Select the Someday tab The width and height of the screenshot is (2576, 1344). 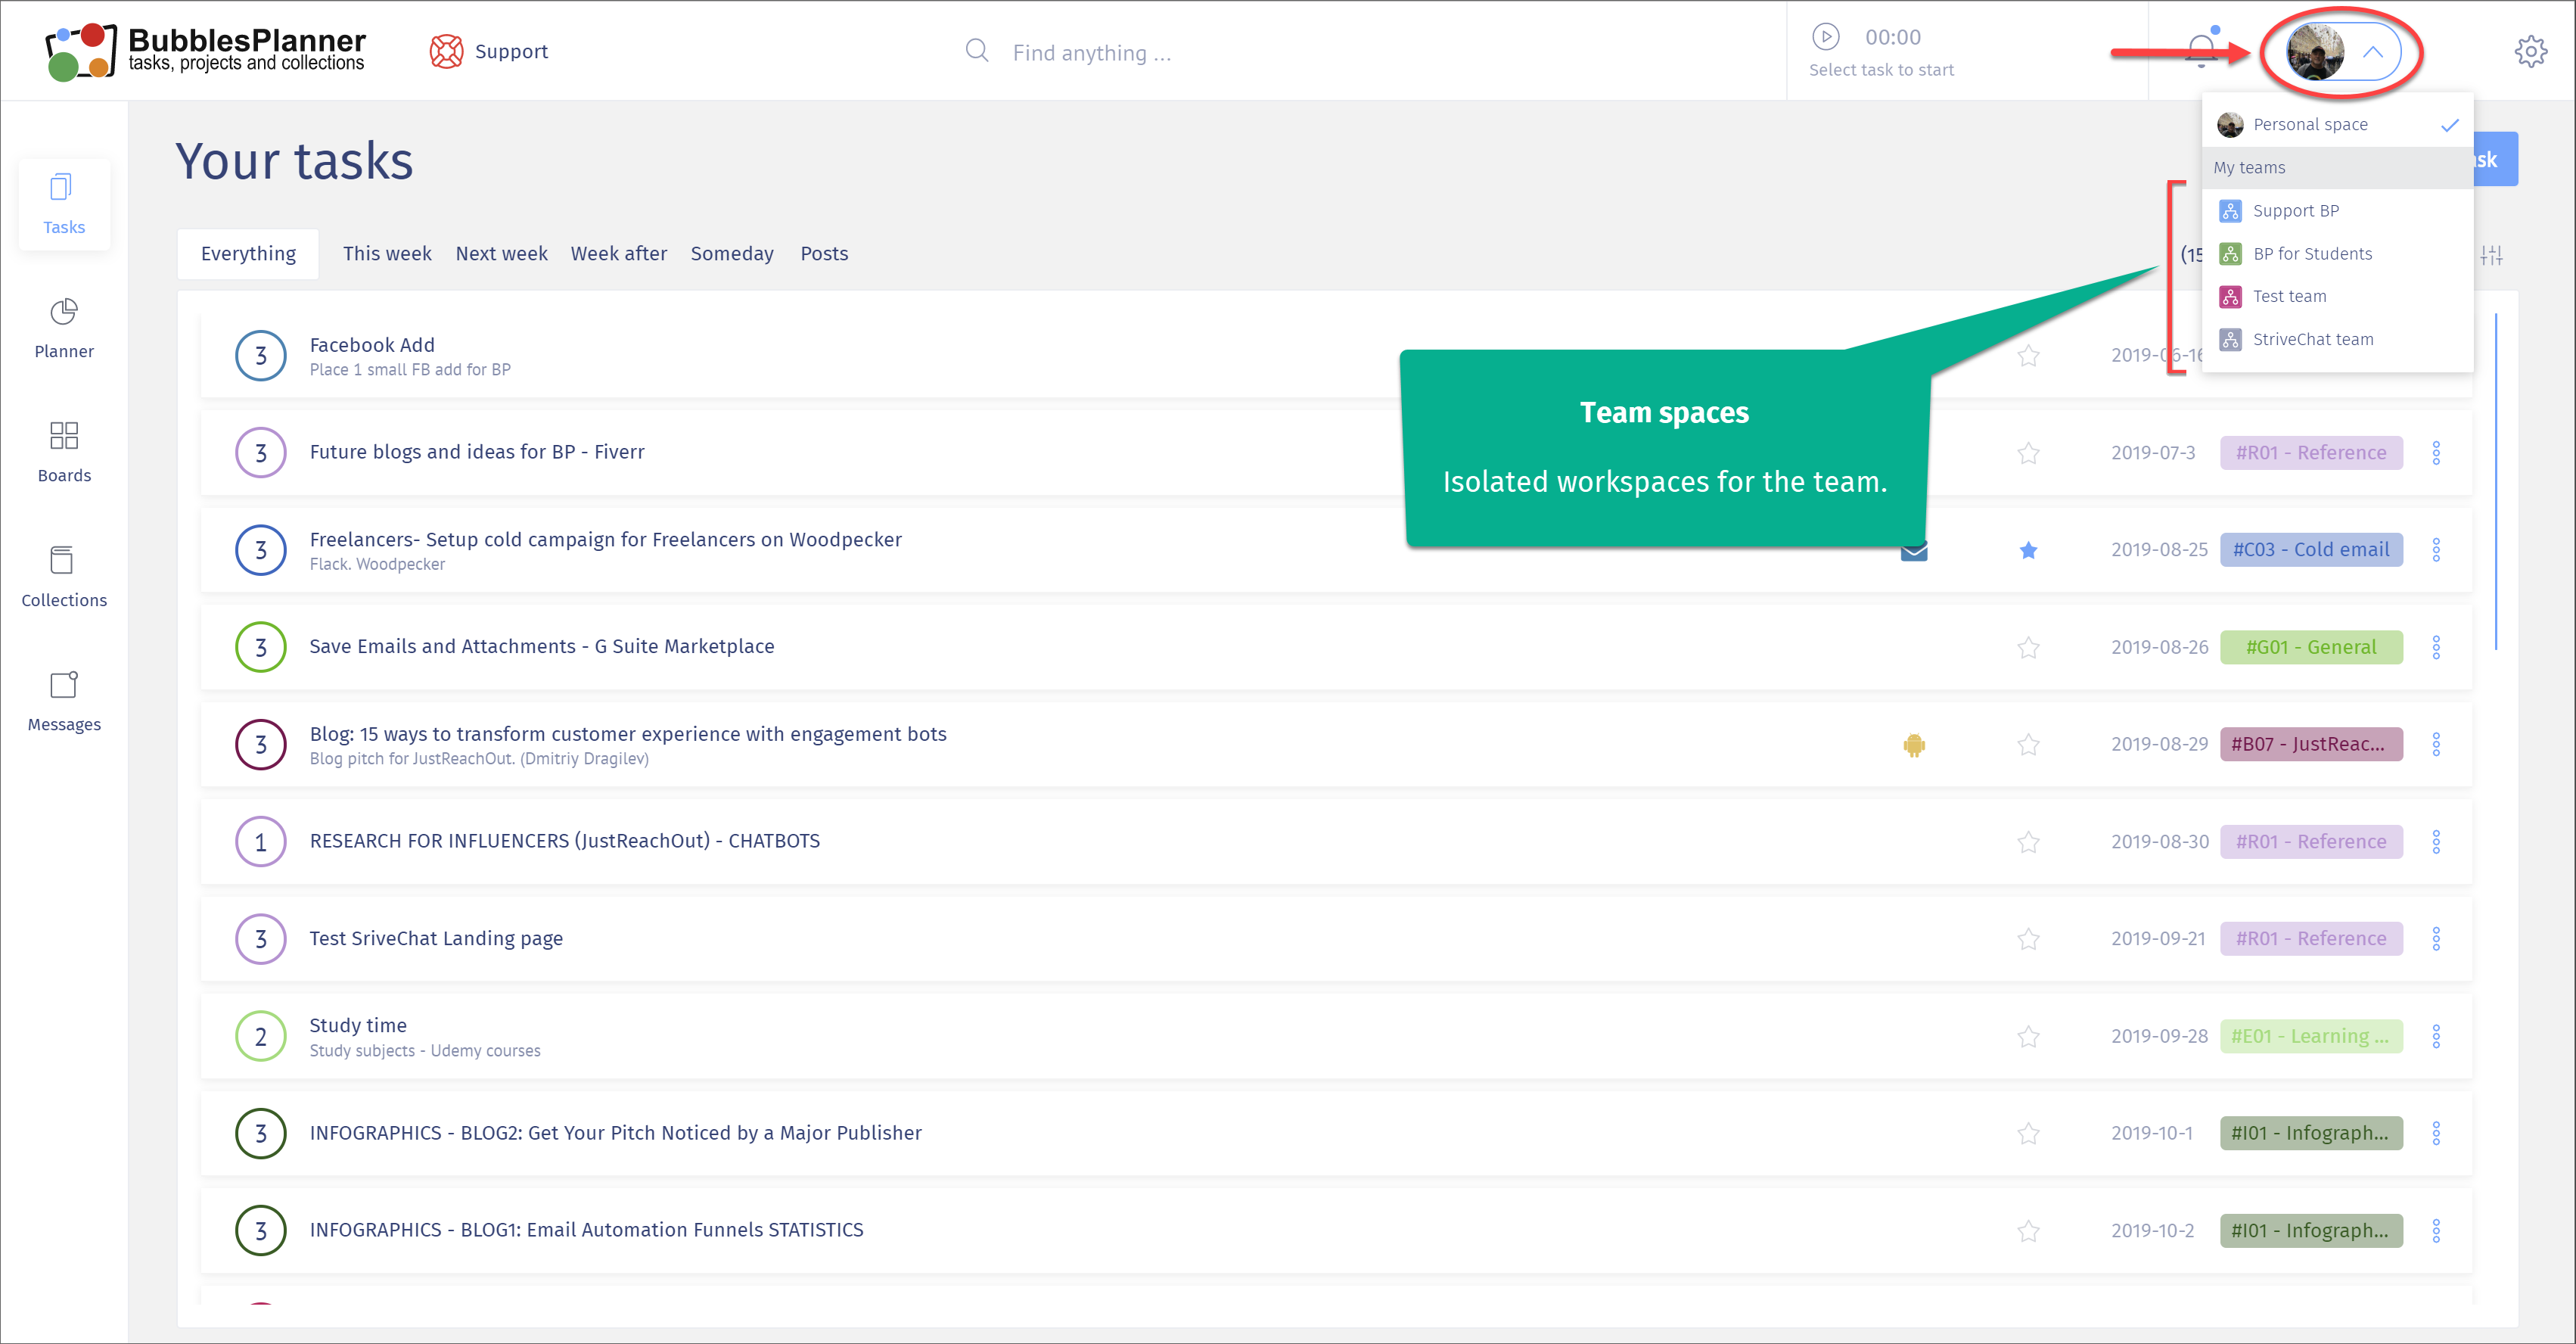[x=732, y=254]
